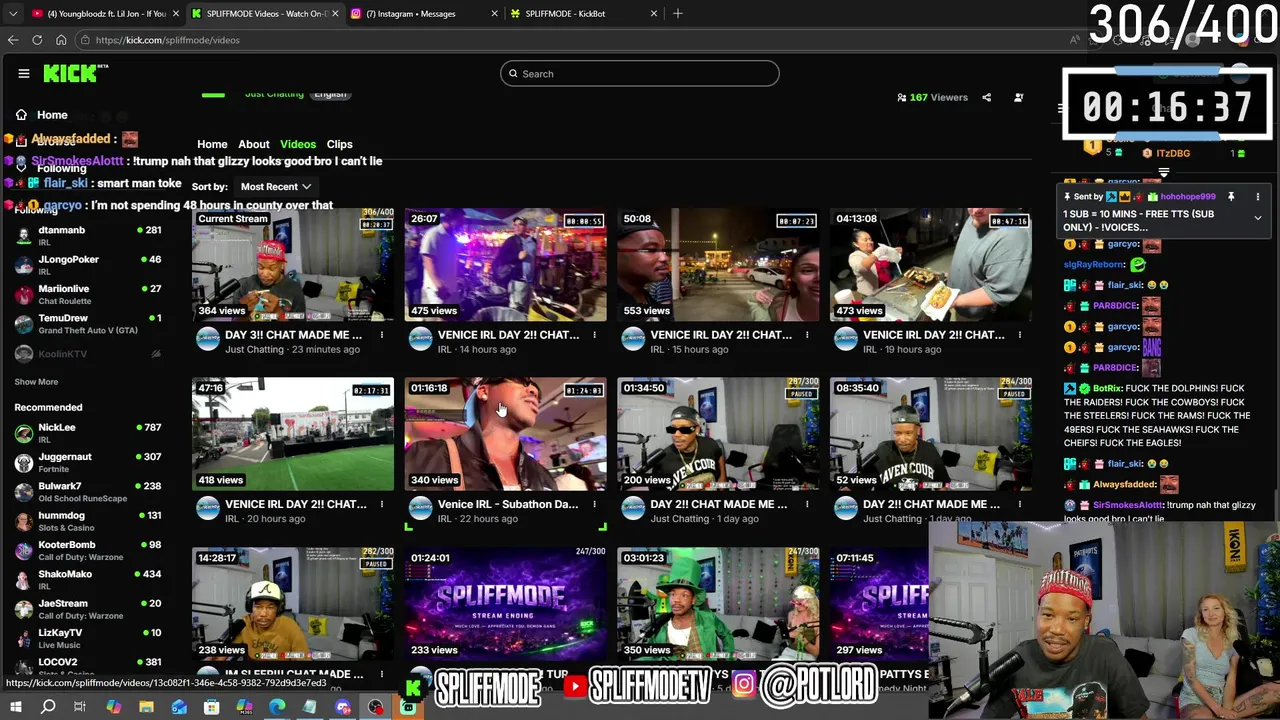Open File Explorer from the taskbar
This screenshot has width=1280, height=720.
click(146, 707)
